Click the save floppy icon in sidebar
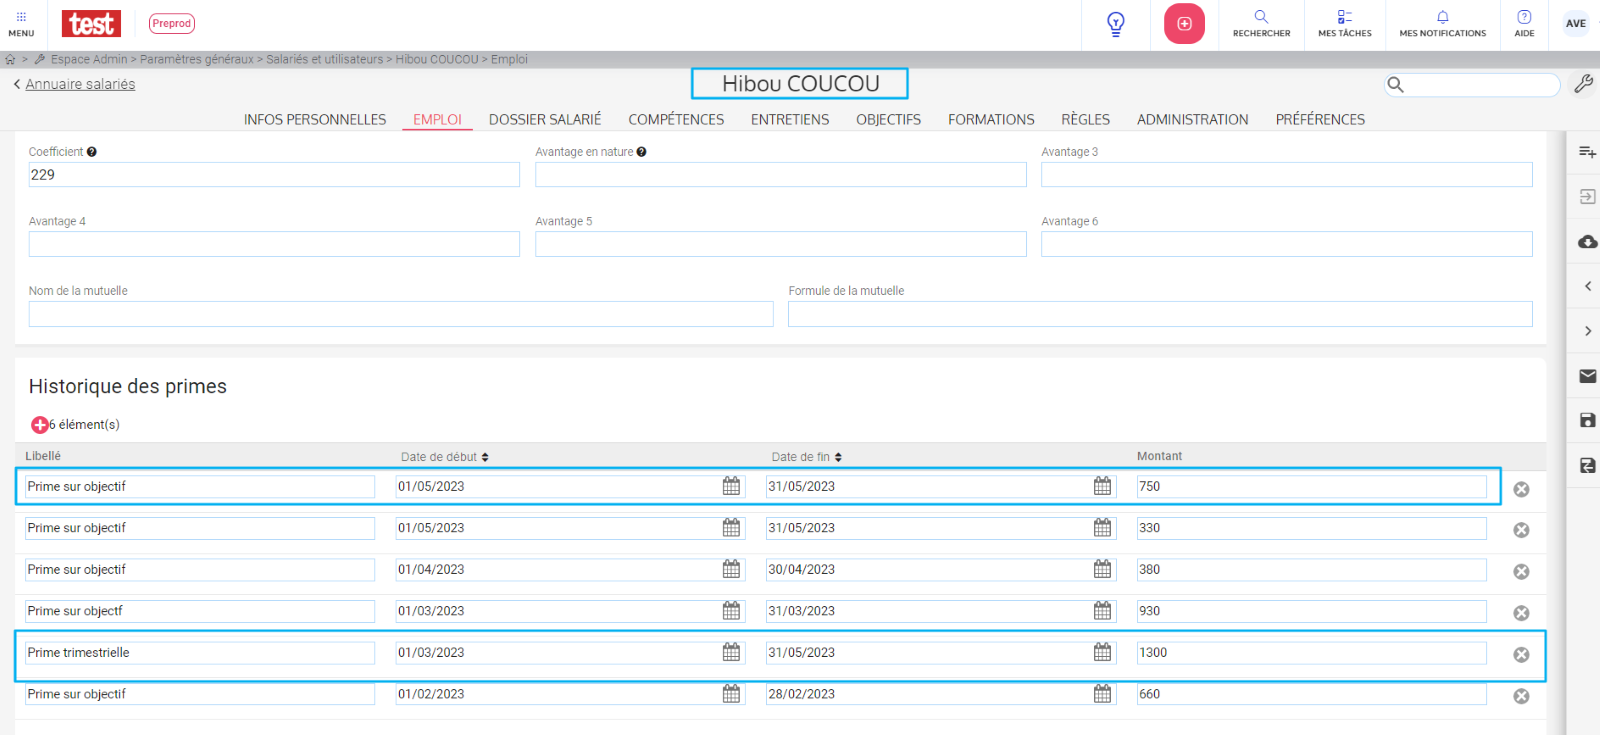The width and height of the screenshot is (1600, 735). tap(1587, 421)
